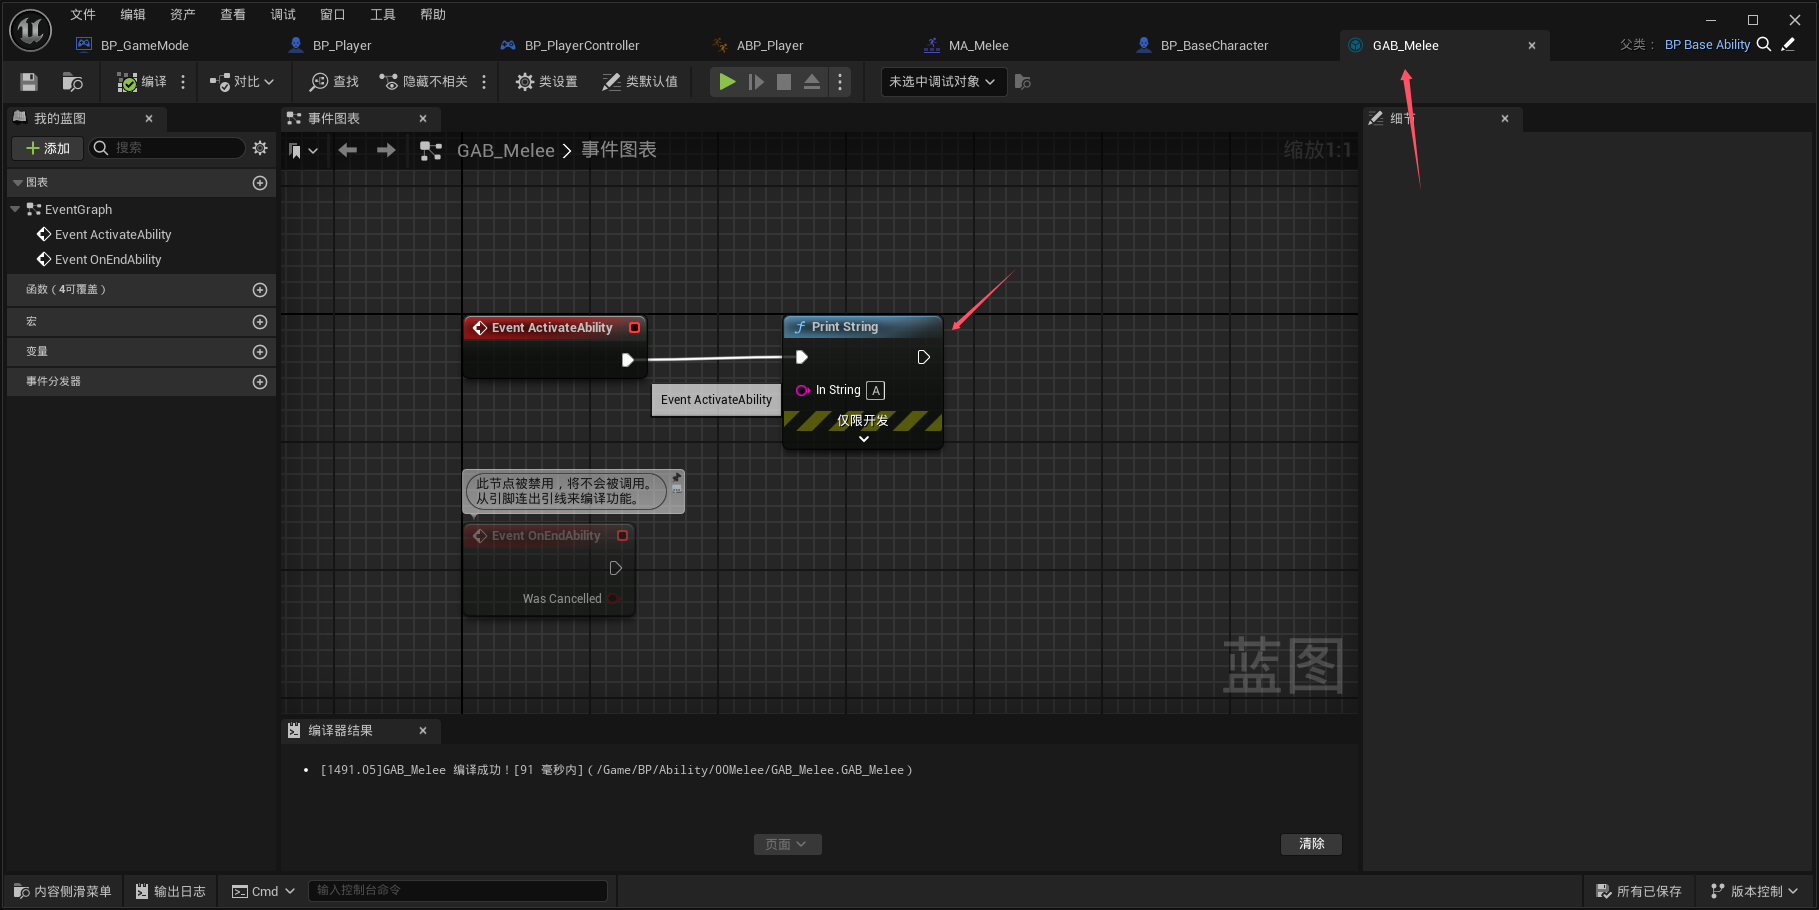The height and width of the screenshot is (910, 1819).
Task: Select Event OnEndAbility in tree
Action: (x=108, y=259)
